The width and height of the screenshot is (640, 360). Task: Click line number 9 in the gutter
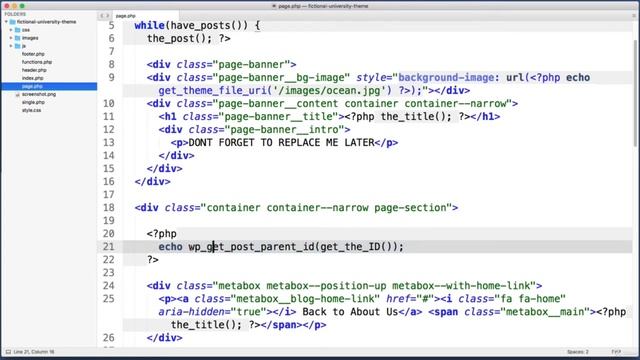[x=111, y=78]
